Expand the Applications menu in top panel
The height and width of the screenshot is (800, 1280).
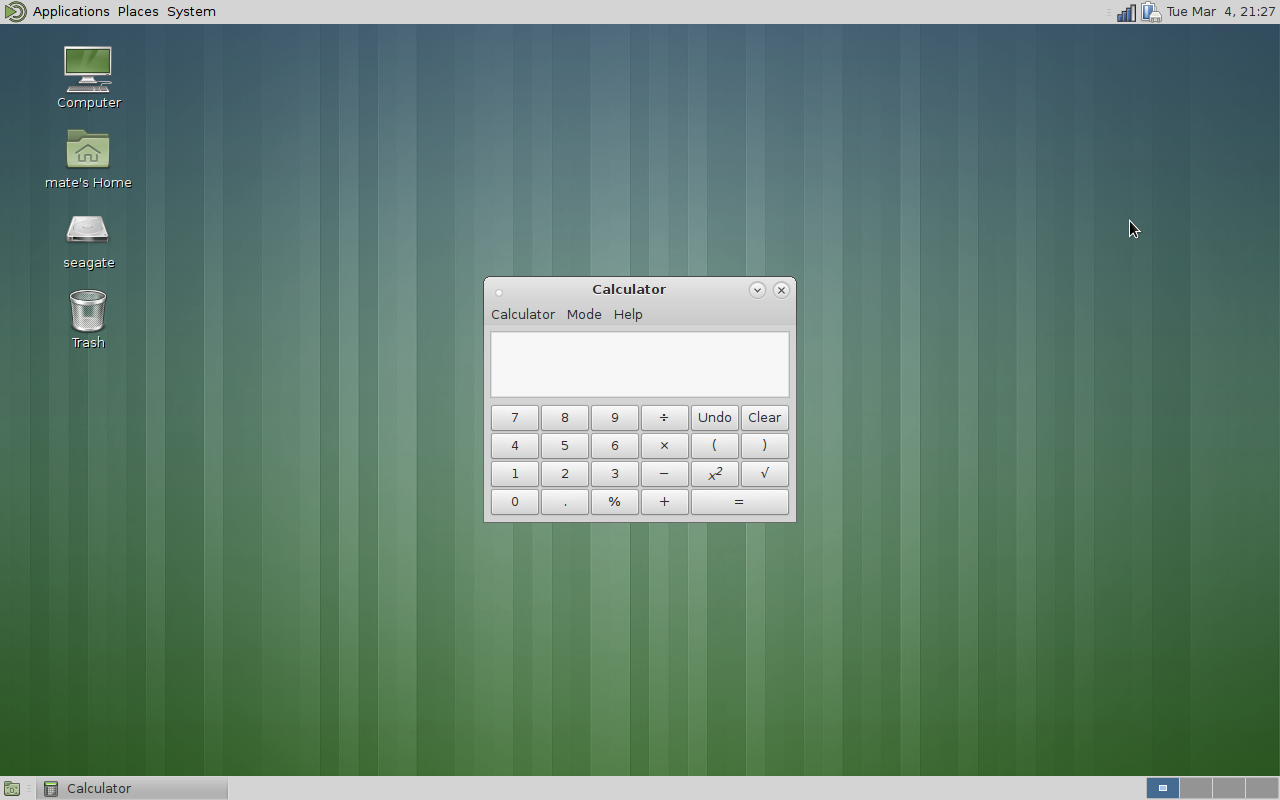pos(70,12)
